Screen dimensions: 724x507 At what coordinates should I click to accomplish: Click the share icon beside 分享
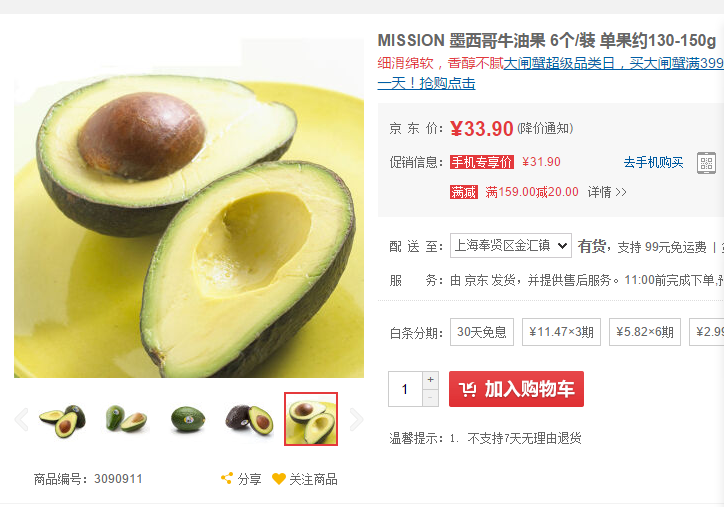(227, 478)
